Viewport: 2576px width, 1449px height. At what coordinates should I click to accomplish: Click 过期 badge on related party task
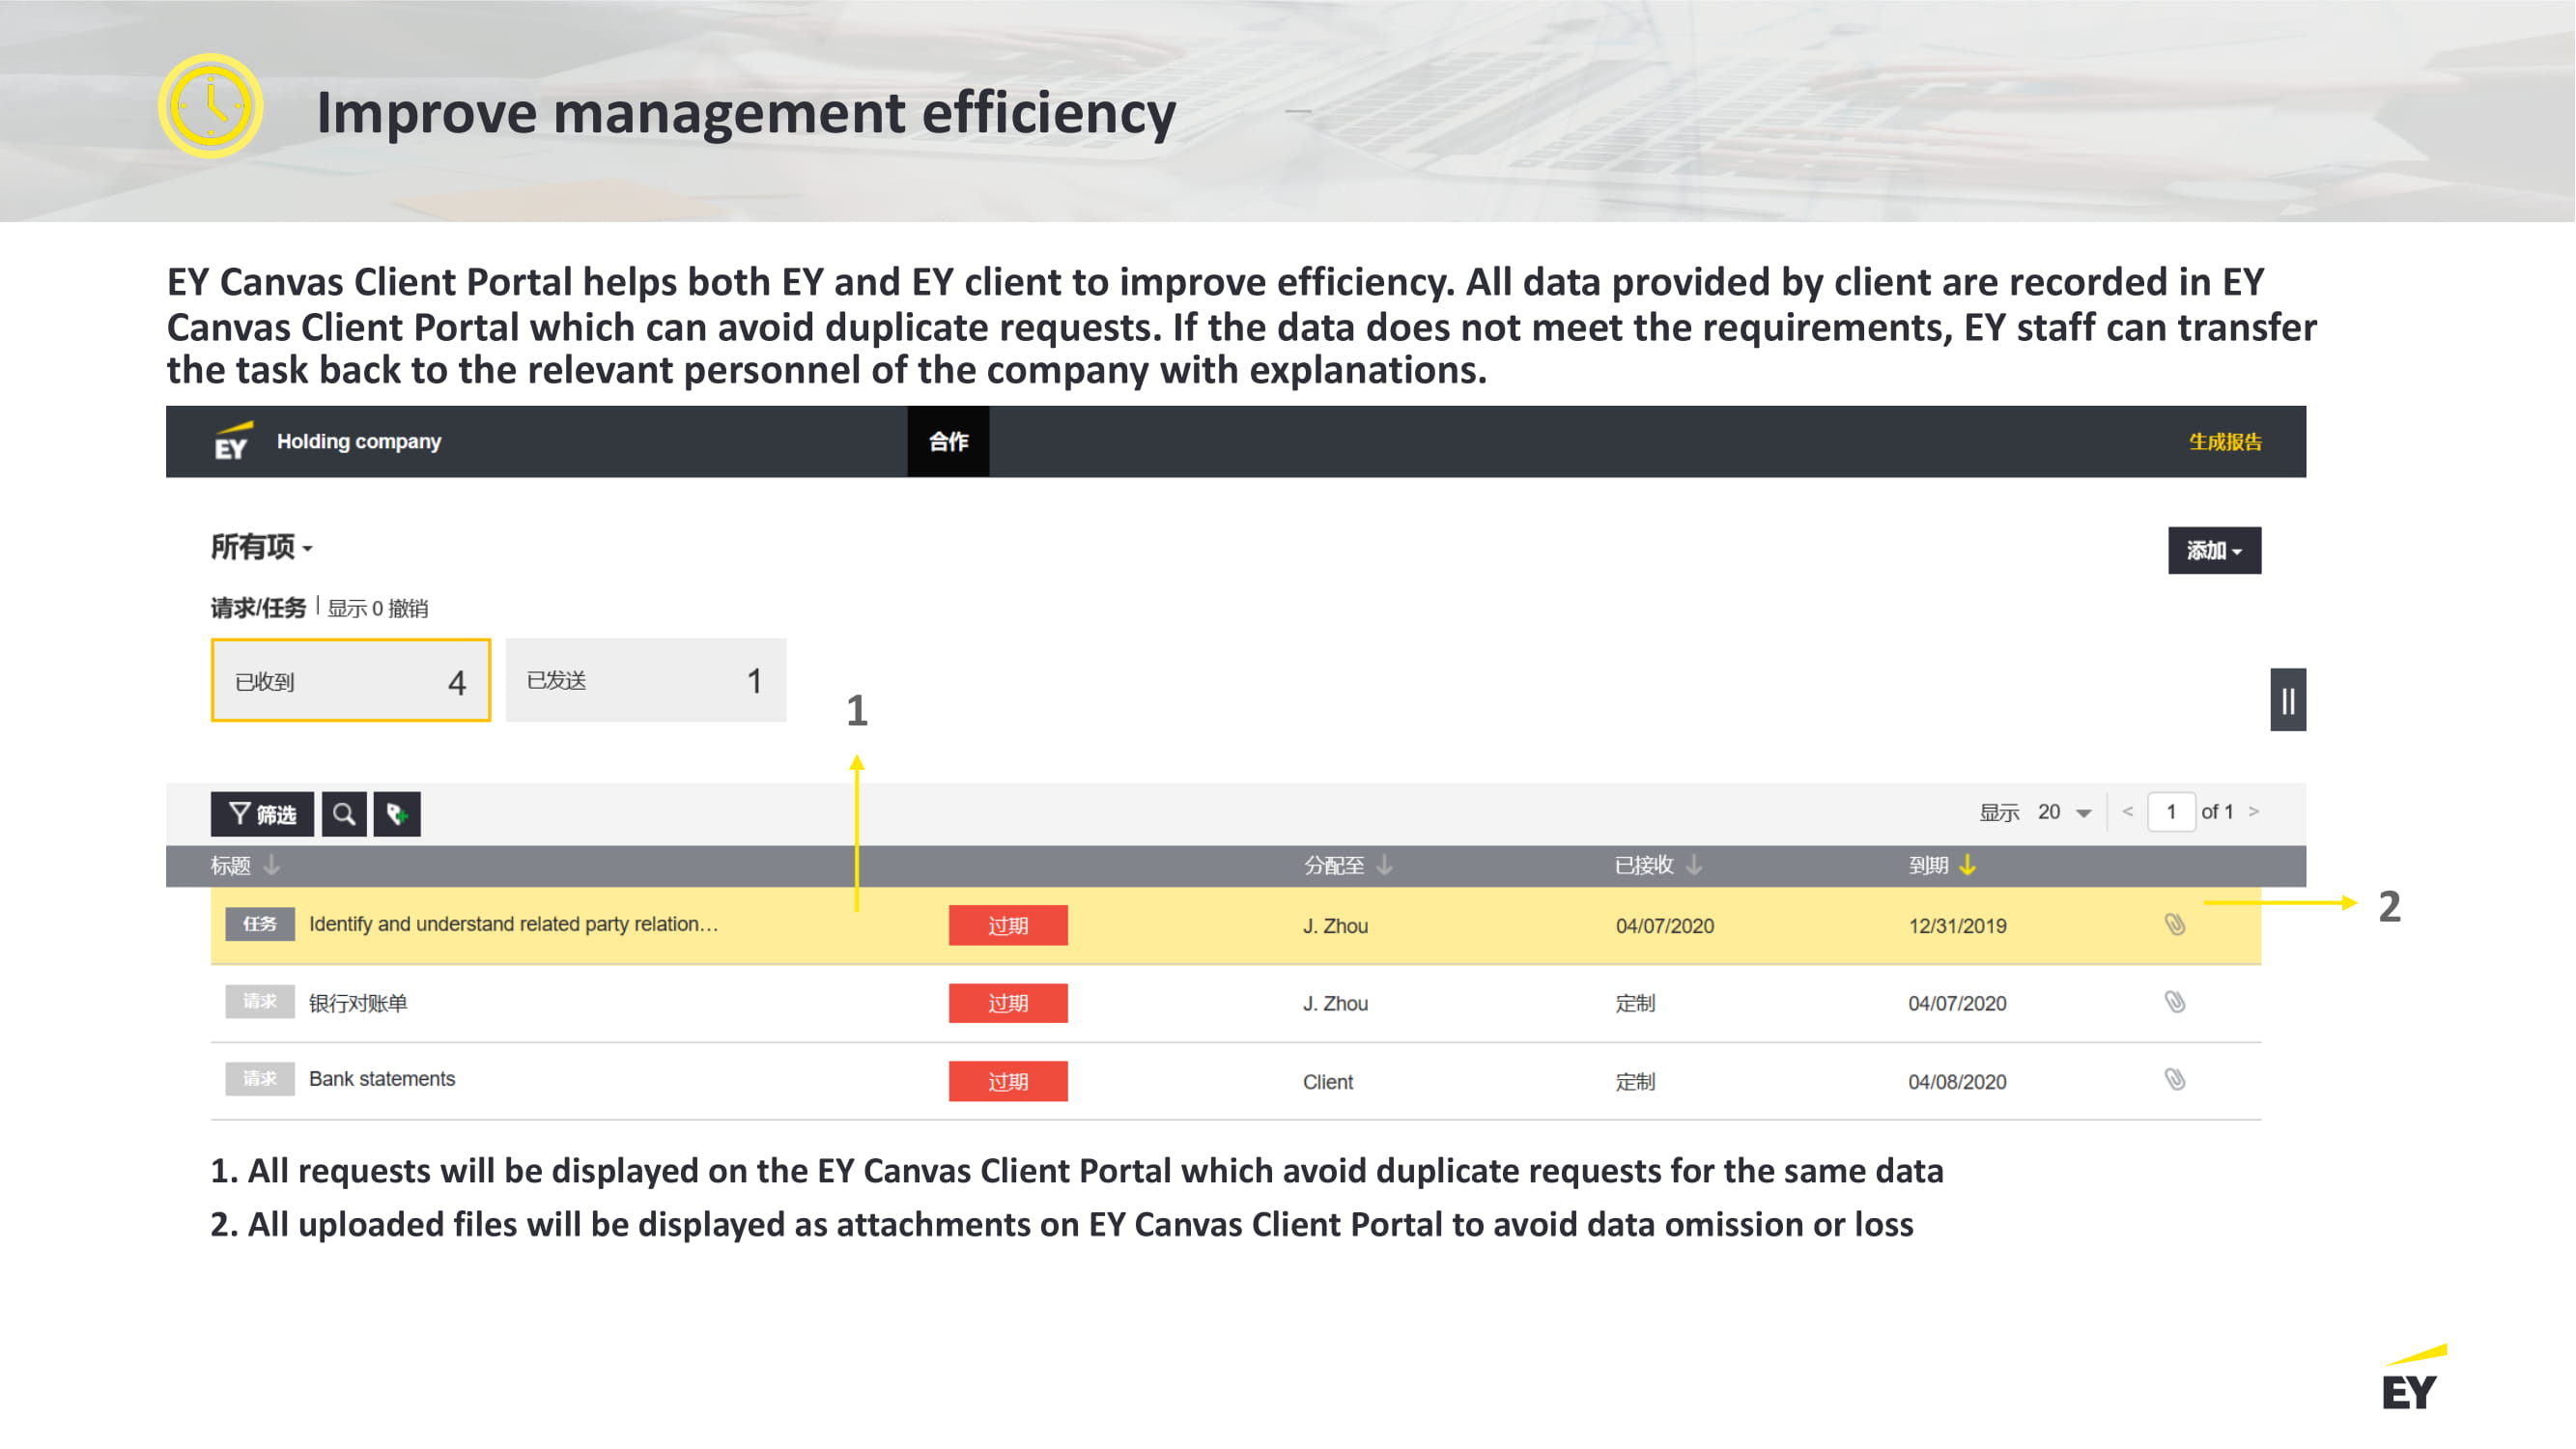tap(1008, 925)
